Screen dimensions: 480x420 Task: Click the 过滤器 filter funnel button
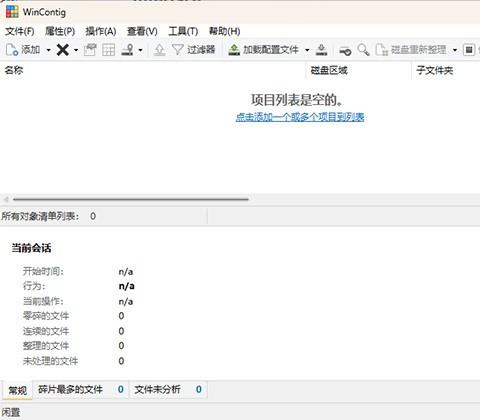[x=193, y=50]
